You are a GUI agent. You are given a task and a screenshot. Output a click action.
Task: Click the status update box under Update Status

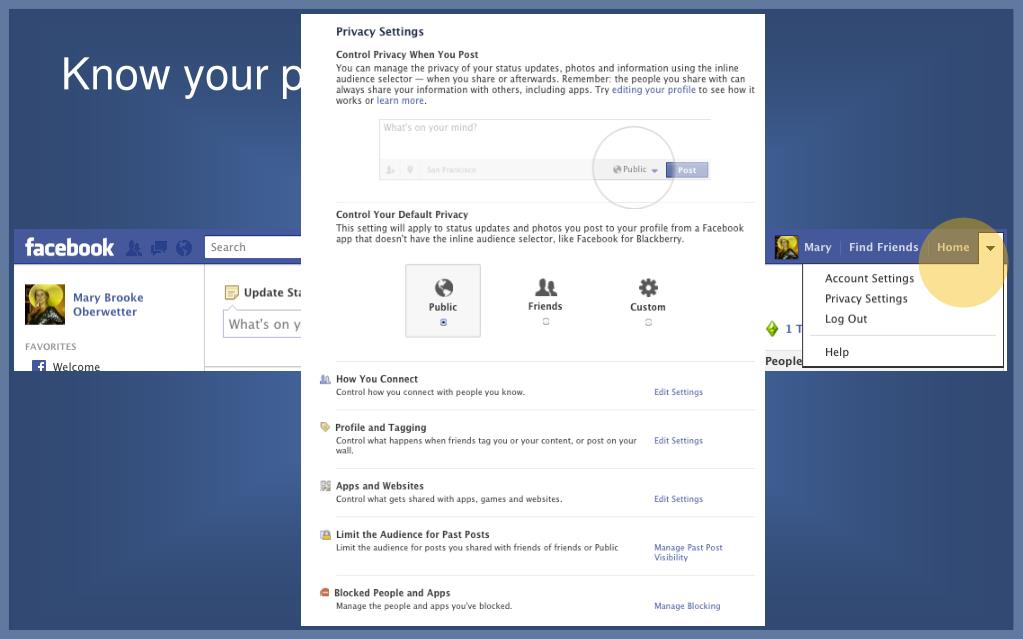[262, 324]
